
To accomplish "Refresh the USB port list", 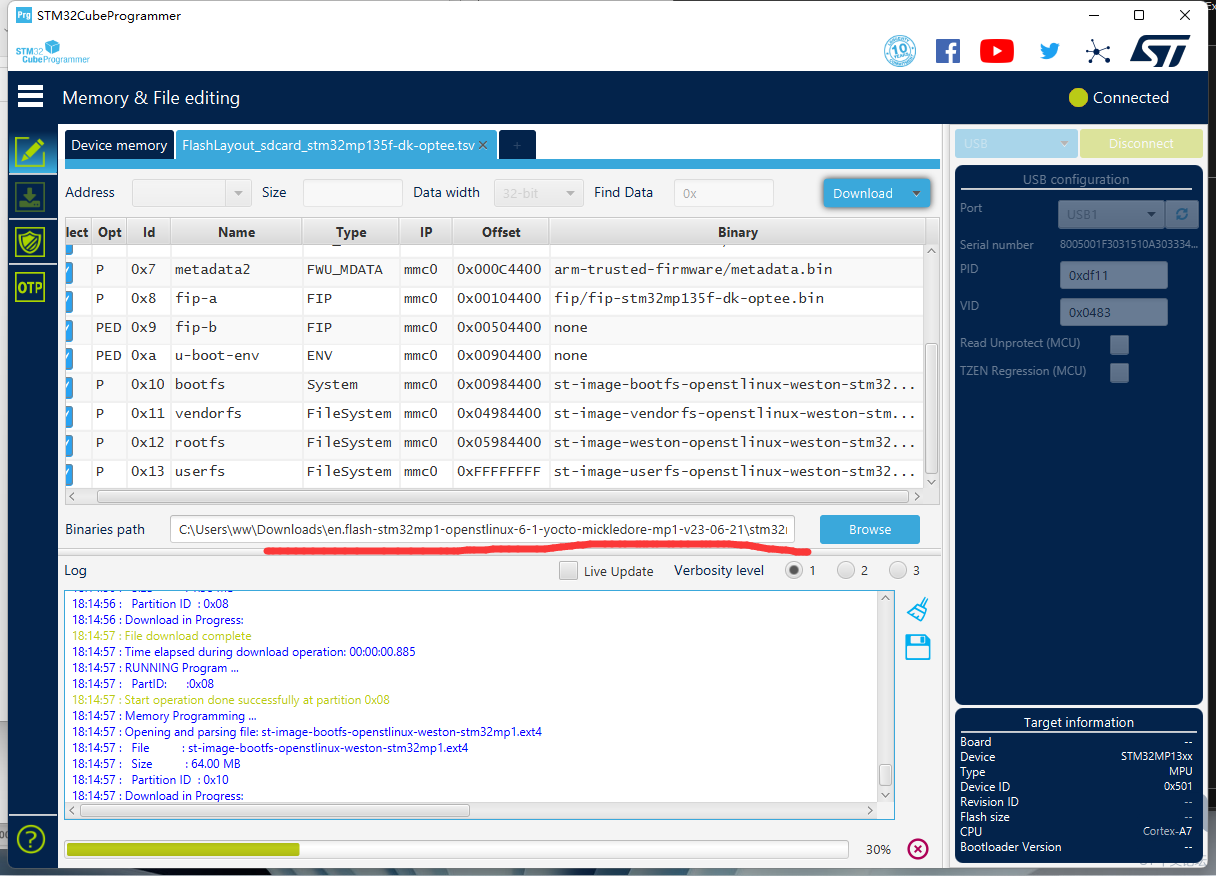I will pyautogui.click(x=1182, y=214).
